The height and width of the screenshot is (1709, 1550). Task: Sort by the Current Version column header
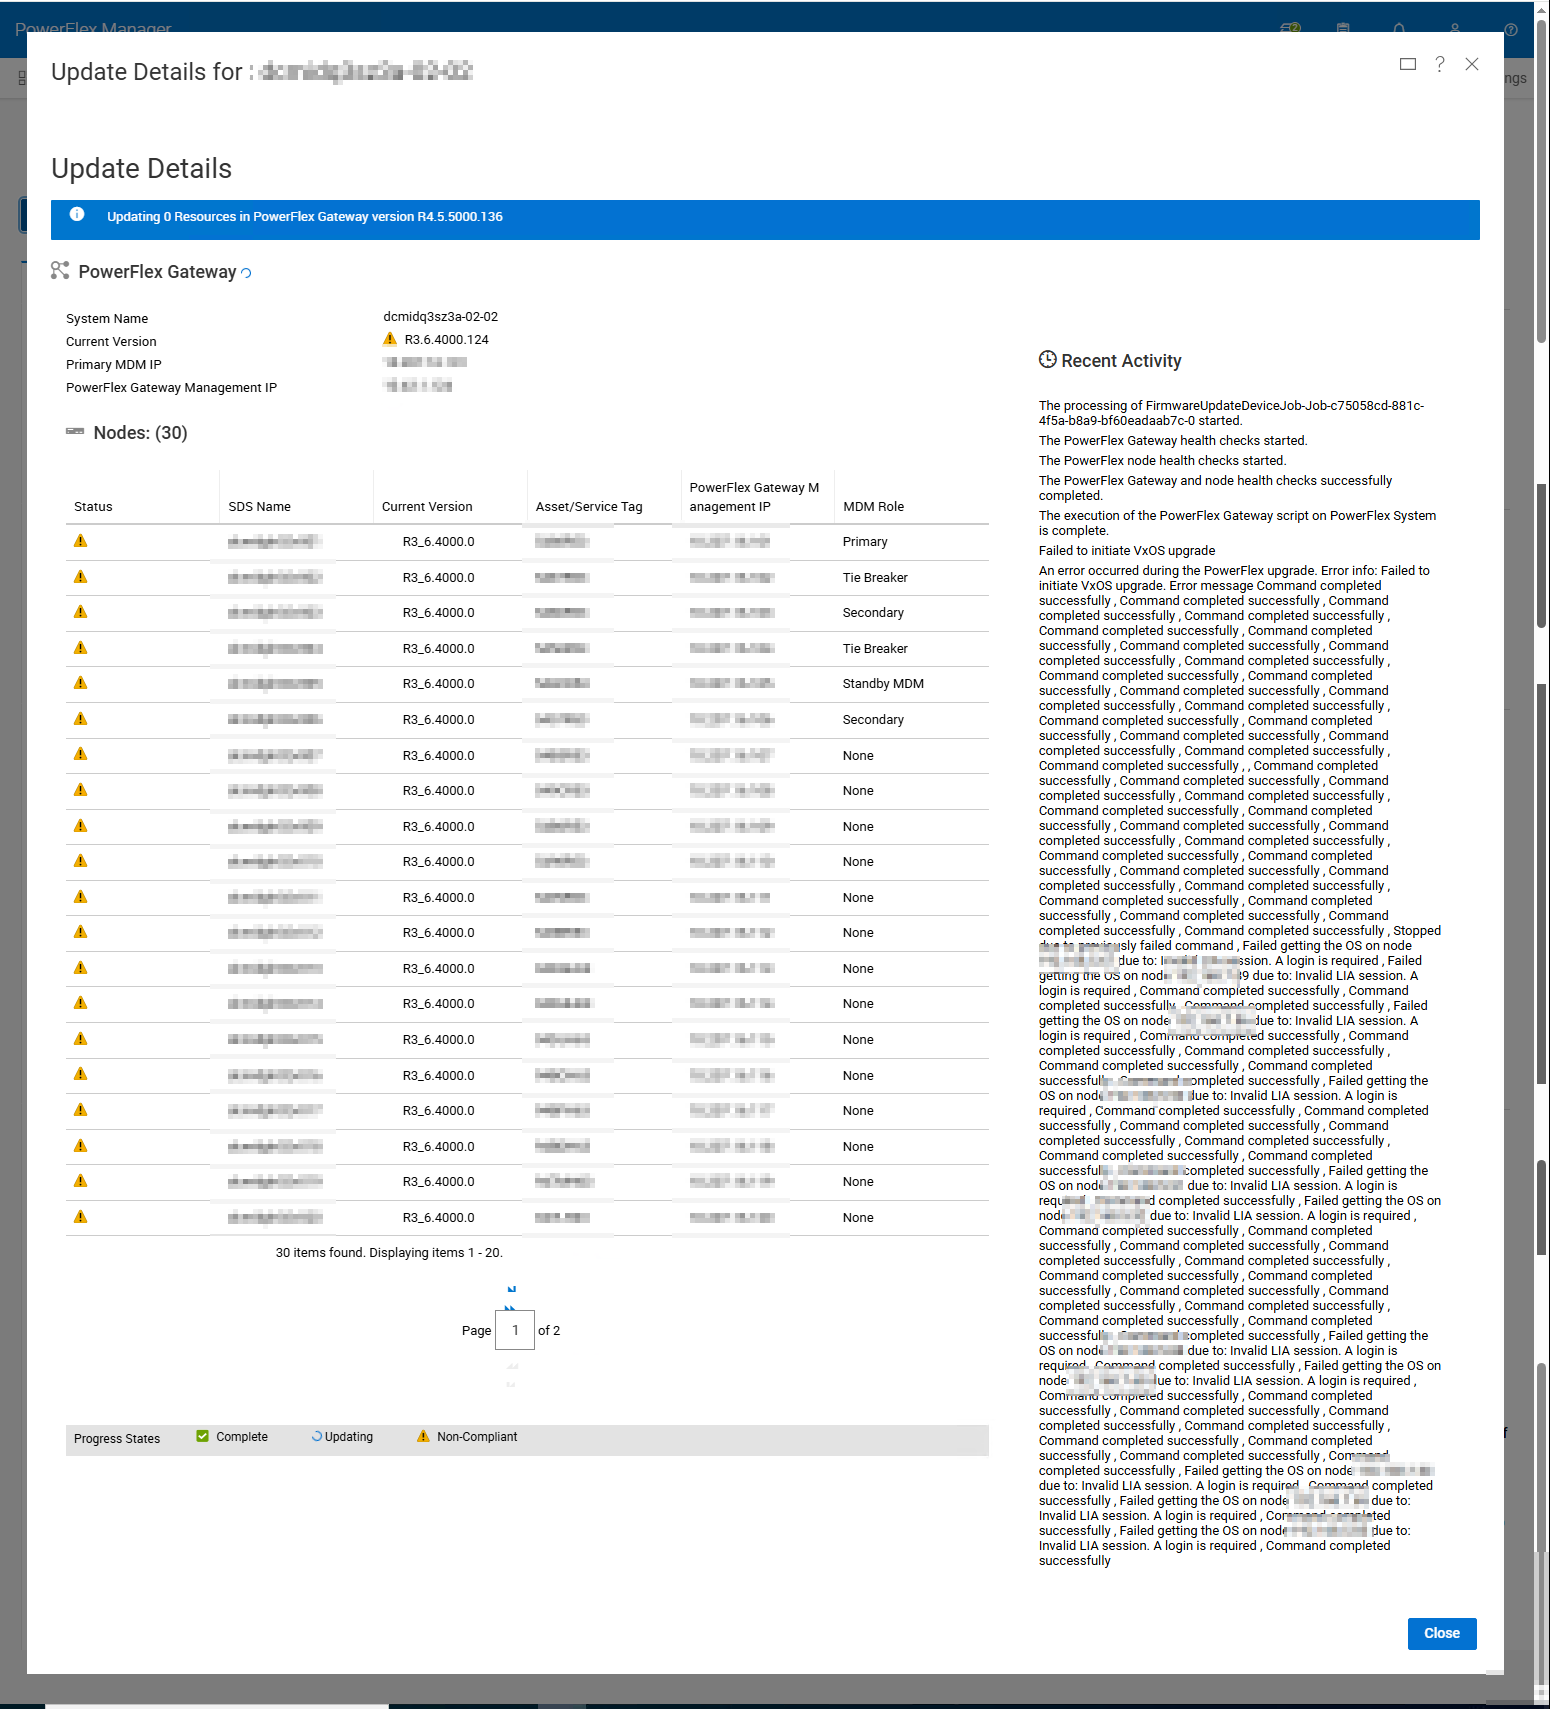point(427,507)
